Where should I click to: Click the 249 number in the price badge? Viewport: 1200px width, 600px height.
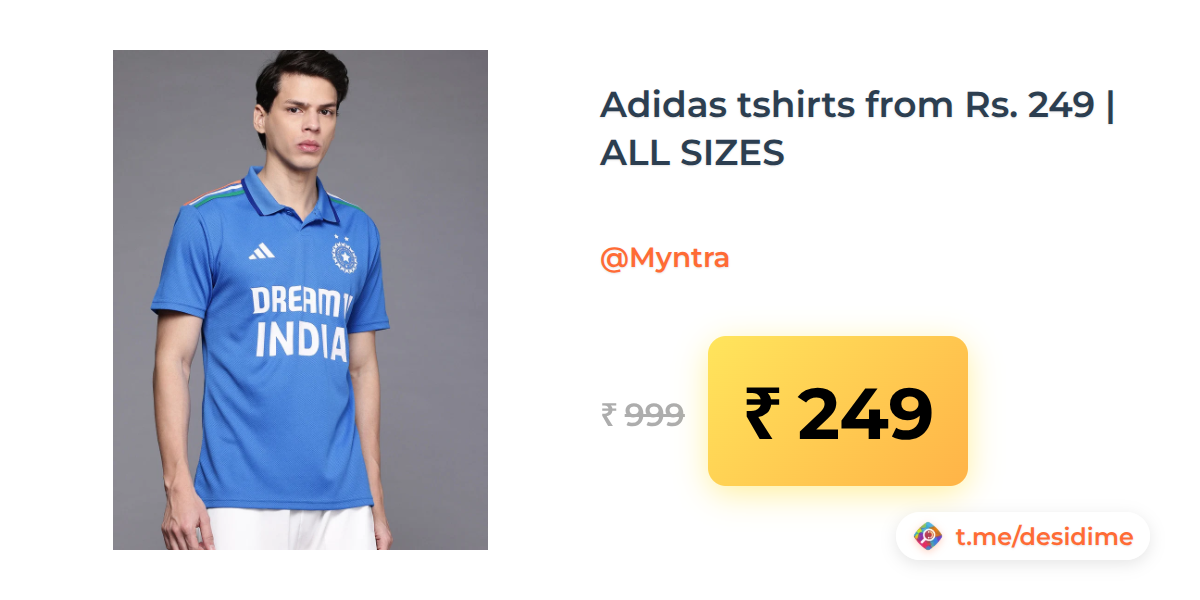(865, 413)
